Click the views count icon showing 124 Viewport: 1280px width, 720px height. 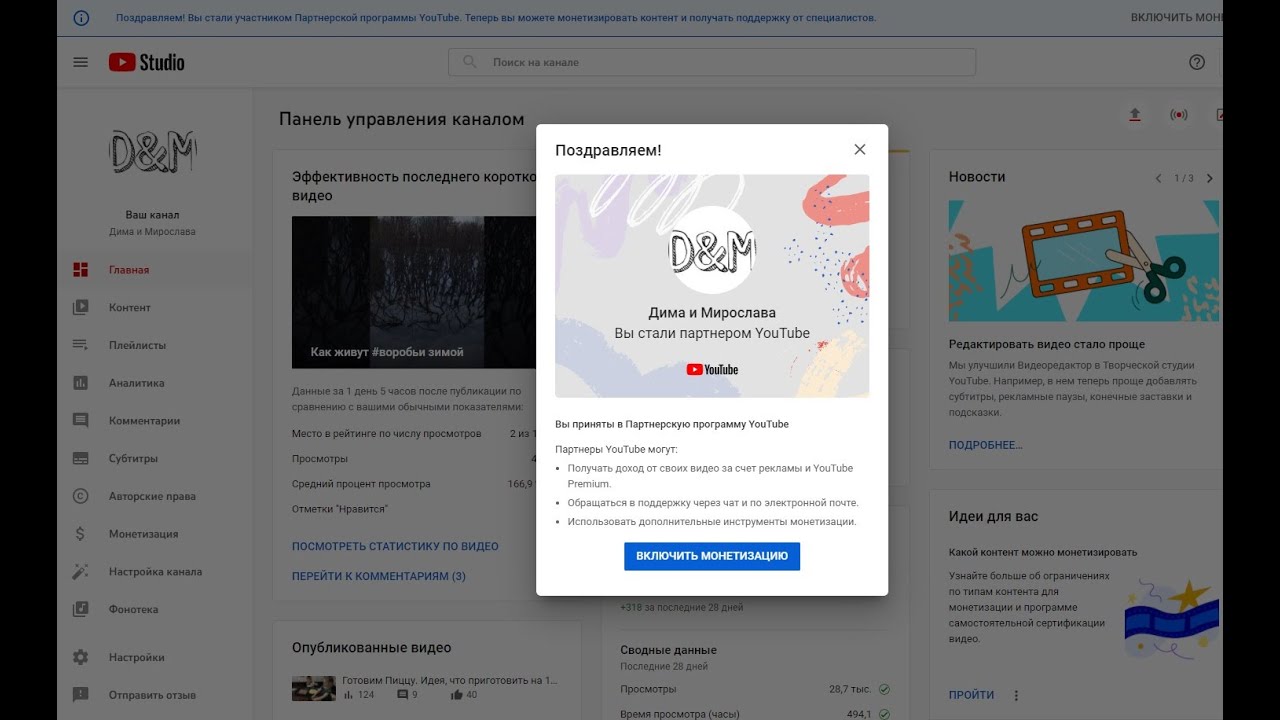pyautogui.click(x=349, y=695)
